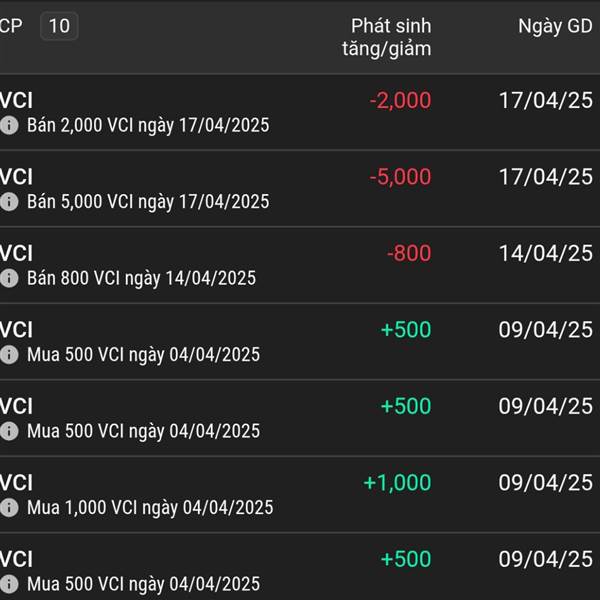This screenshot has height=600, width=600.
Task: Click VCI ticker in the -2,000 row
Action: (16, 100)
